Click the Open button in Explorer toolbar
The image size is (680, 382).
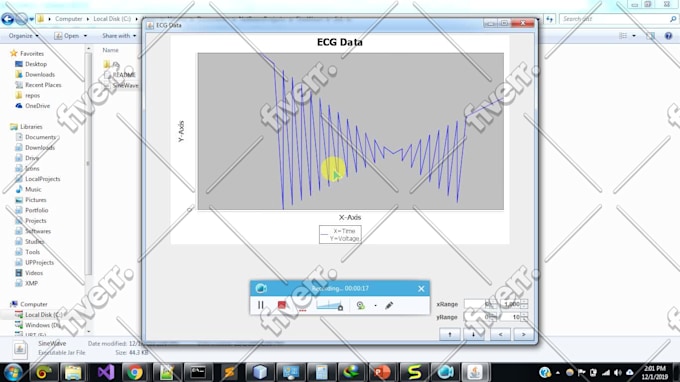click(67, 36)
